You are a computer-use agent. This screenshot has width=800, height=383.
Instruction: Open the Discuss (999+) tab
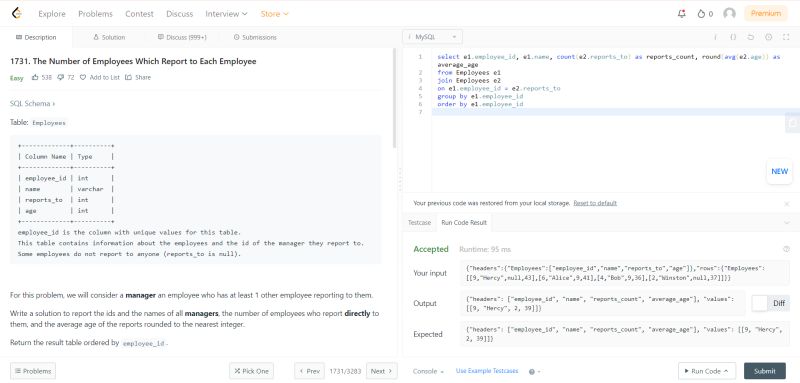[x=182, y=37]
